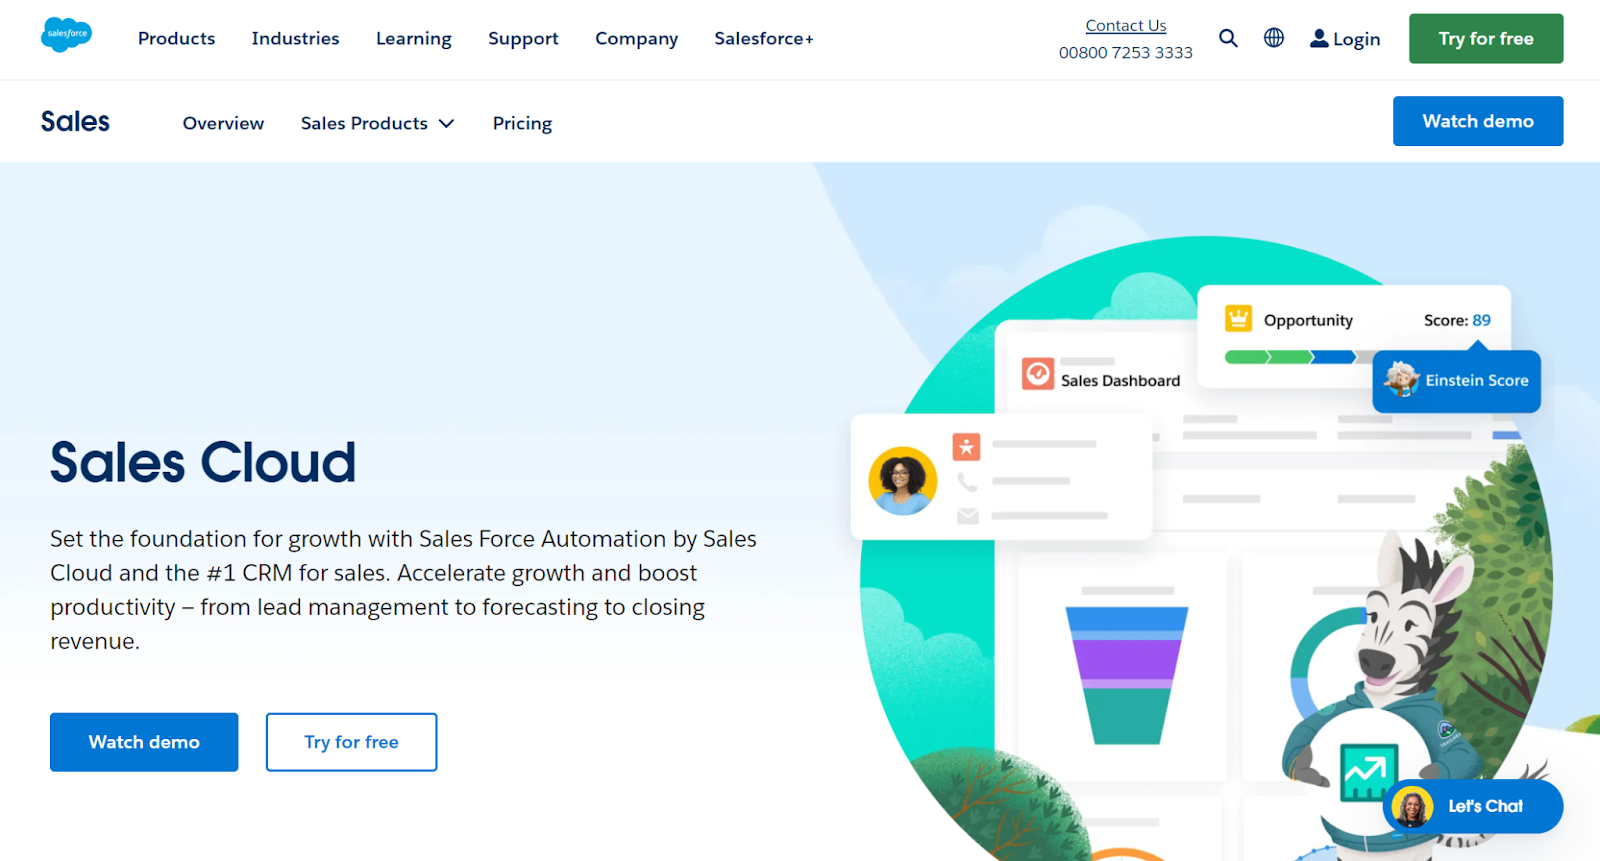Viewport: 1600px width, 861px height.
Task: Go to the Overview tab
Action: coord(223,123)
